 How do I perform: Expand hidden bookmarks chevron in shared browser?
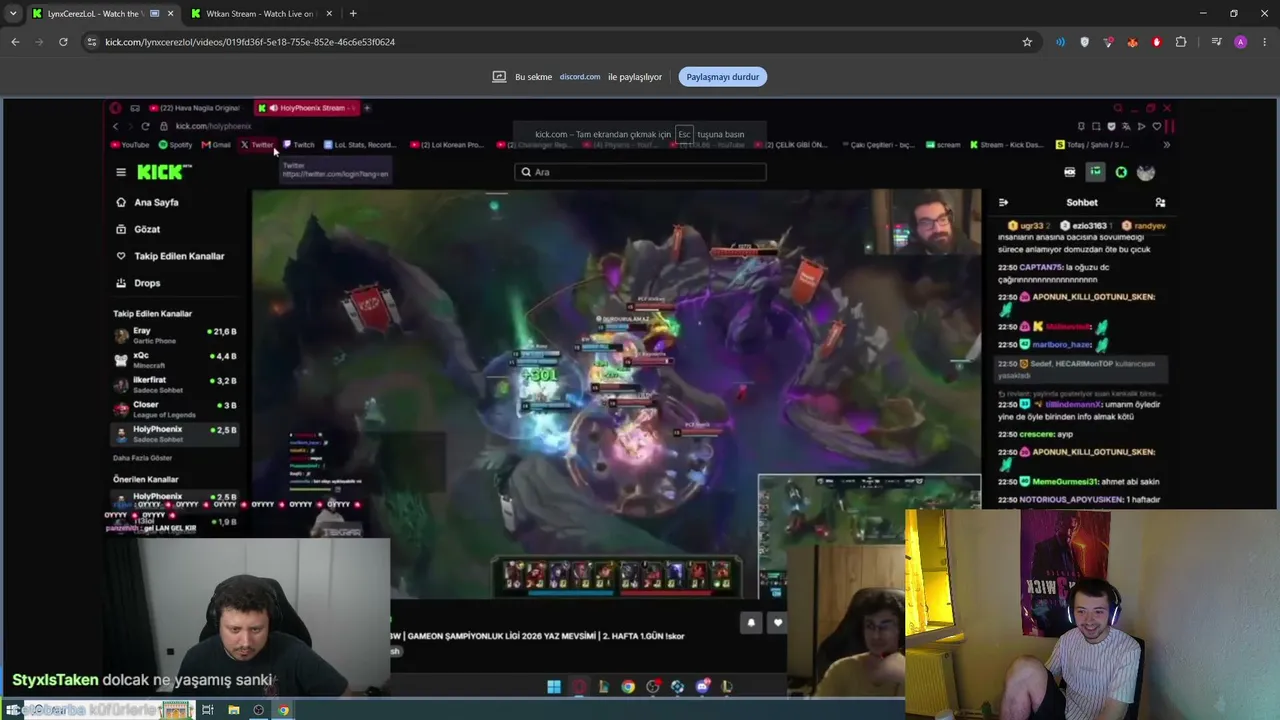(x=1166, y=145)
